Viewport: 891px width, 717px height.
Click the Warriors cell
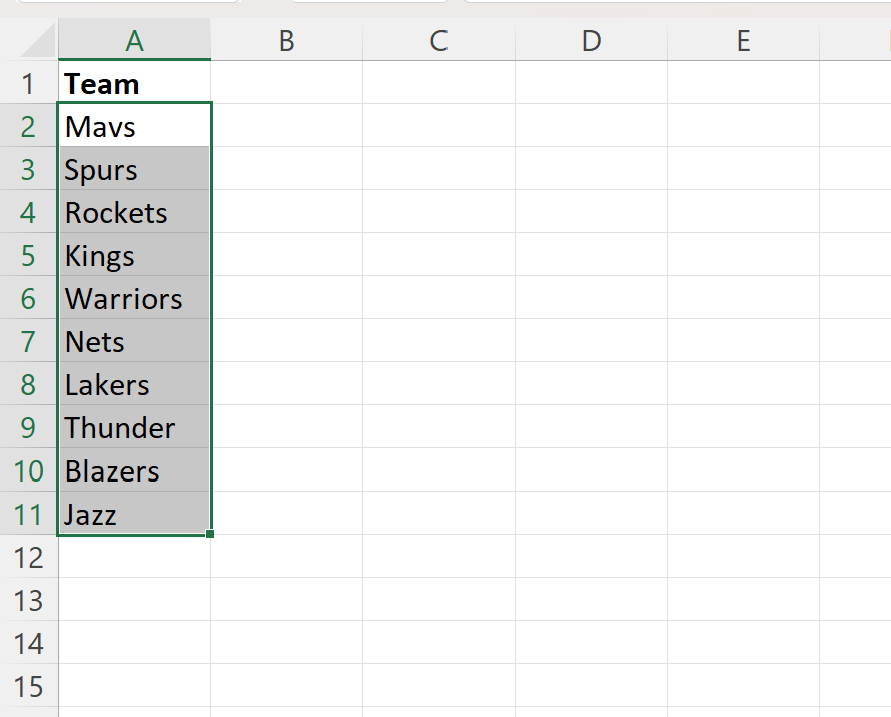pos(134,299)
